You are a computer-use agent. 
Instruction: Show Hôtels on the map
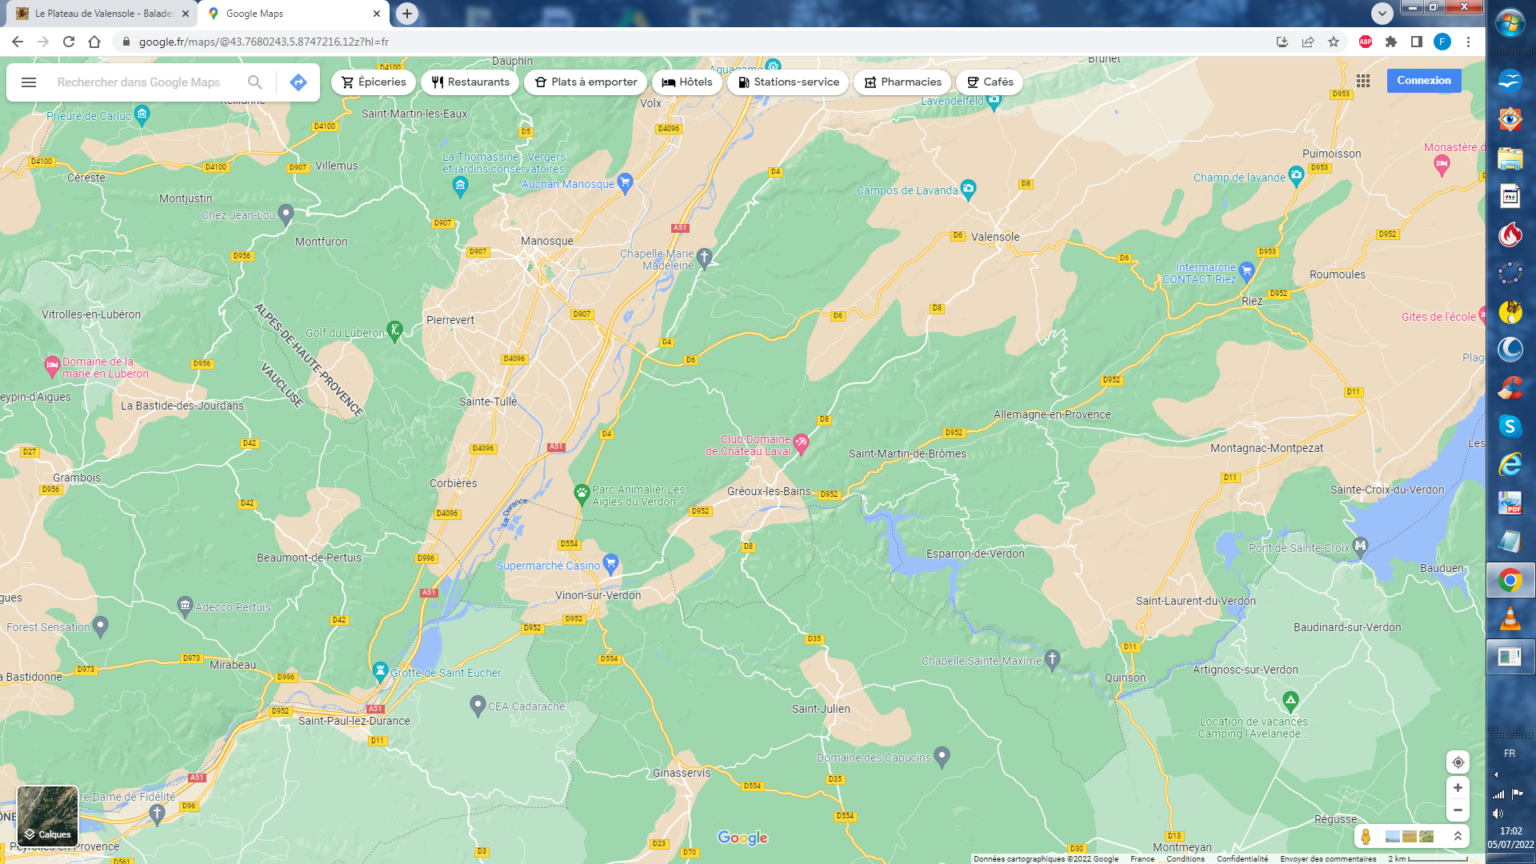click(x=687, y=82)
